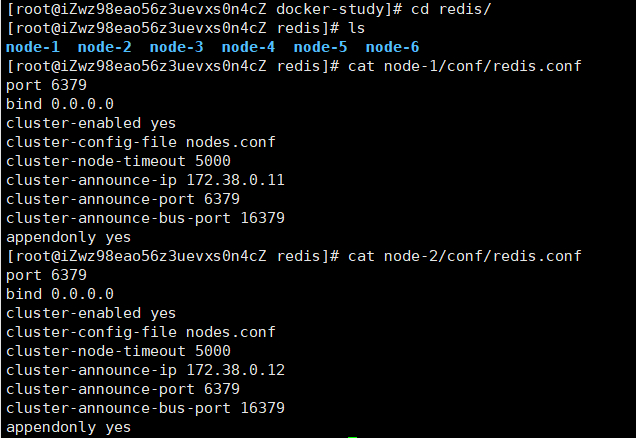The image size is (636, 438).
Task: Select the node-2 directory name
Action: pos(105,47)
